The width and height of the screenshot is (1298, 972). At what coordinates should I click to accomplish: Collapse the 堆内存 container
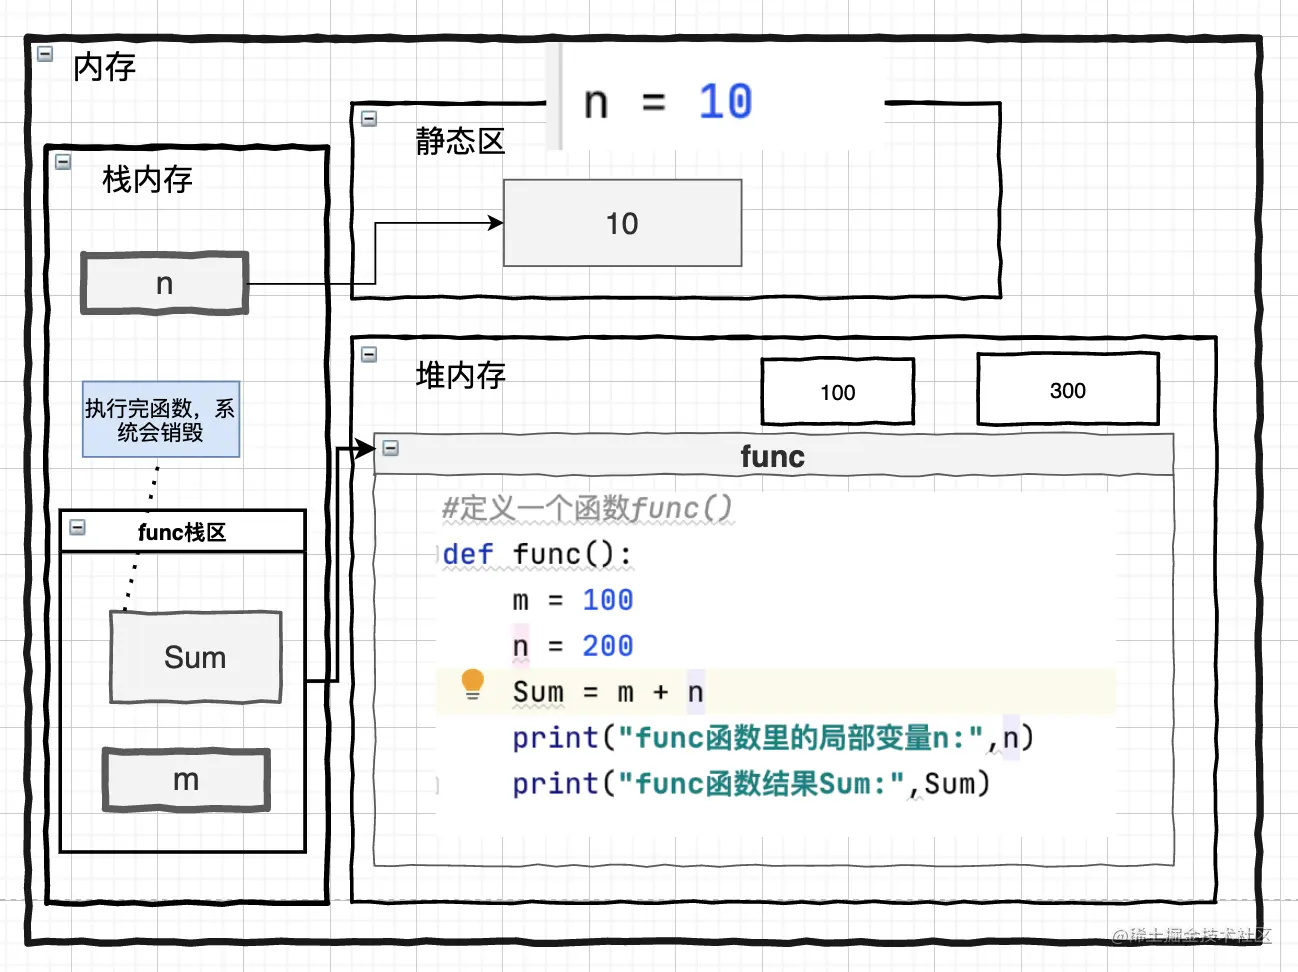(369, 354)
